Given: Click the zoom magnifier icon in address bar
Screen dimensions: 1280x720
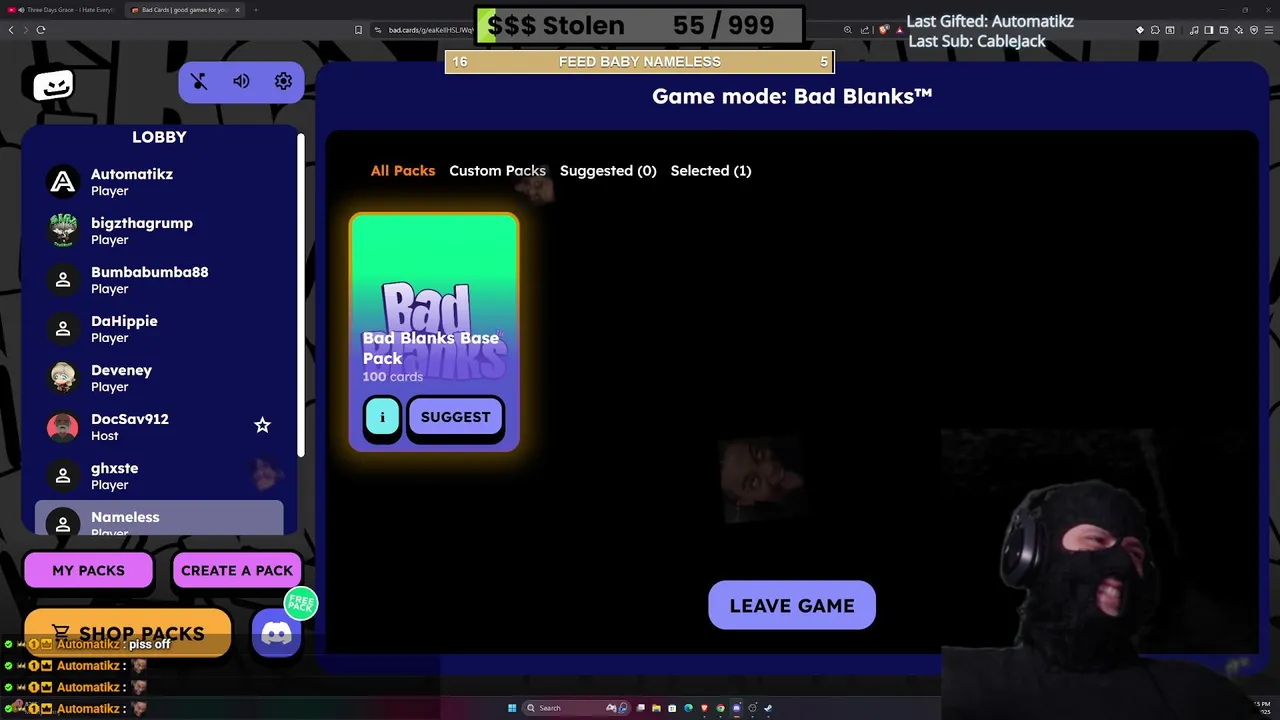Looking at the screenshot, I should [x=848, y=30].
